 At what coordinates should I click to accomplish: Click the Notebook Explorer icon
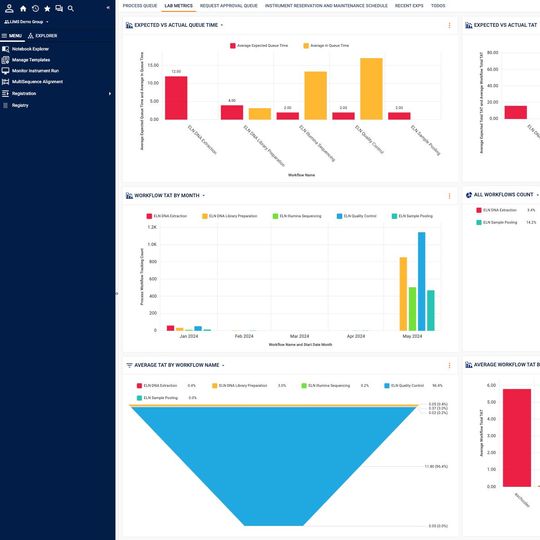6,49
